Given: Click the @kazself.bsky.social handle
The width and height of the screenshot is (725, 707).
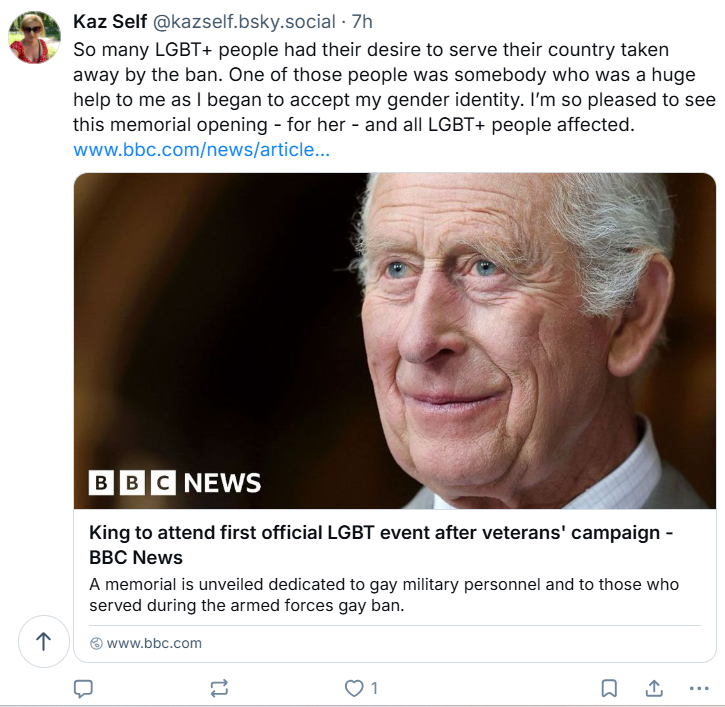Looking at the screenshot, I should point(244,22).
